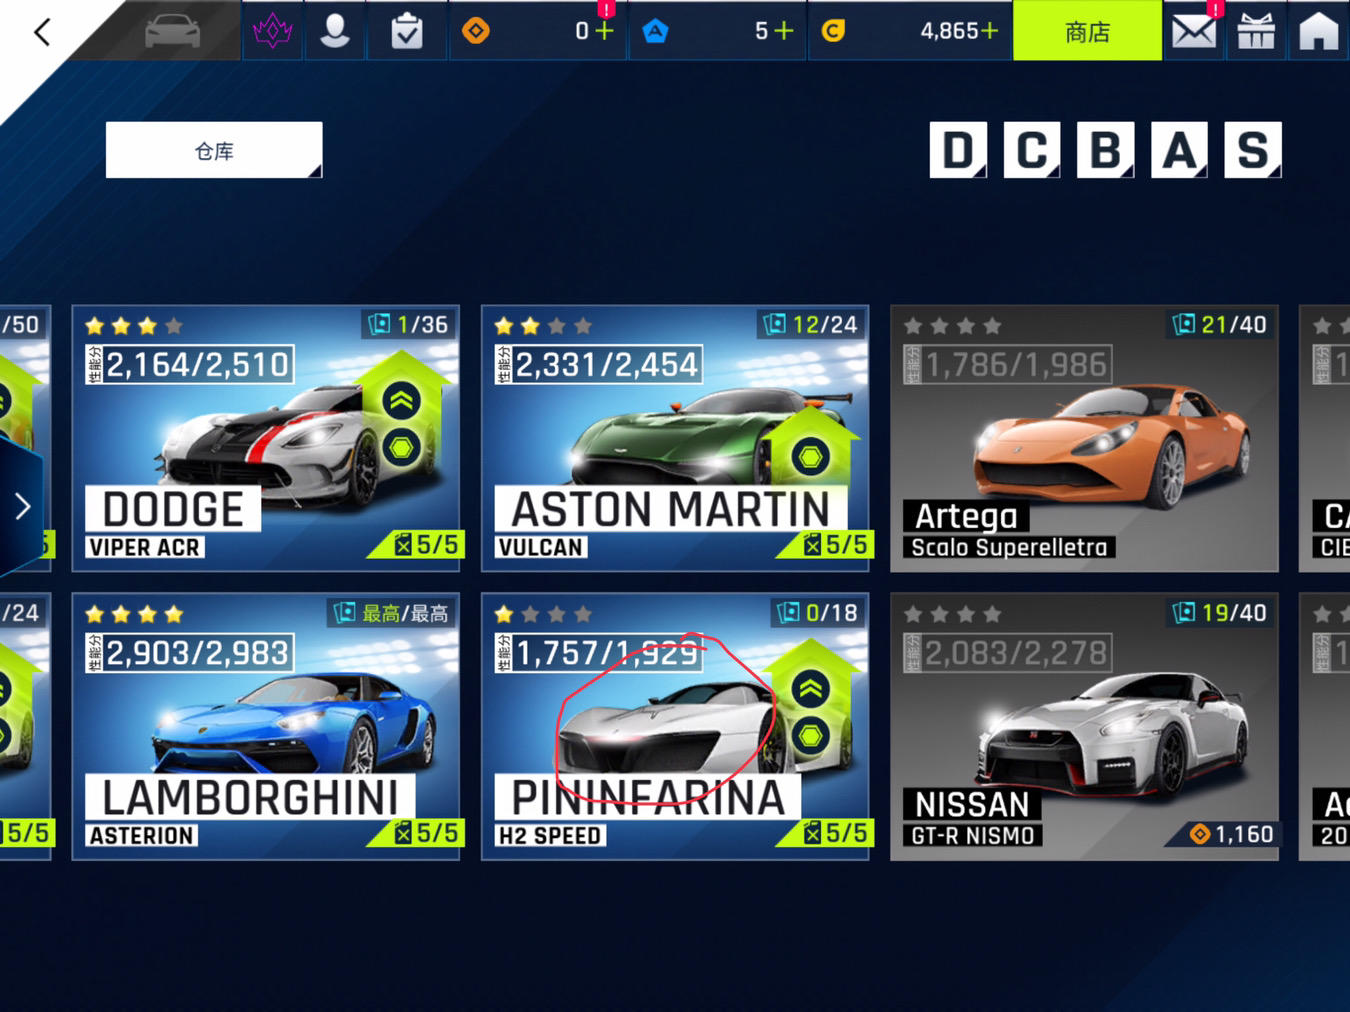This screenshot has width=1350, height=1012.
Task: Filter cars by class S
Action: pyautogui.click(x=1253, y=150)
